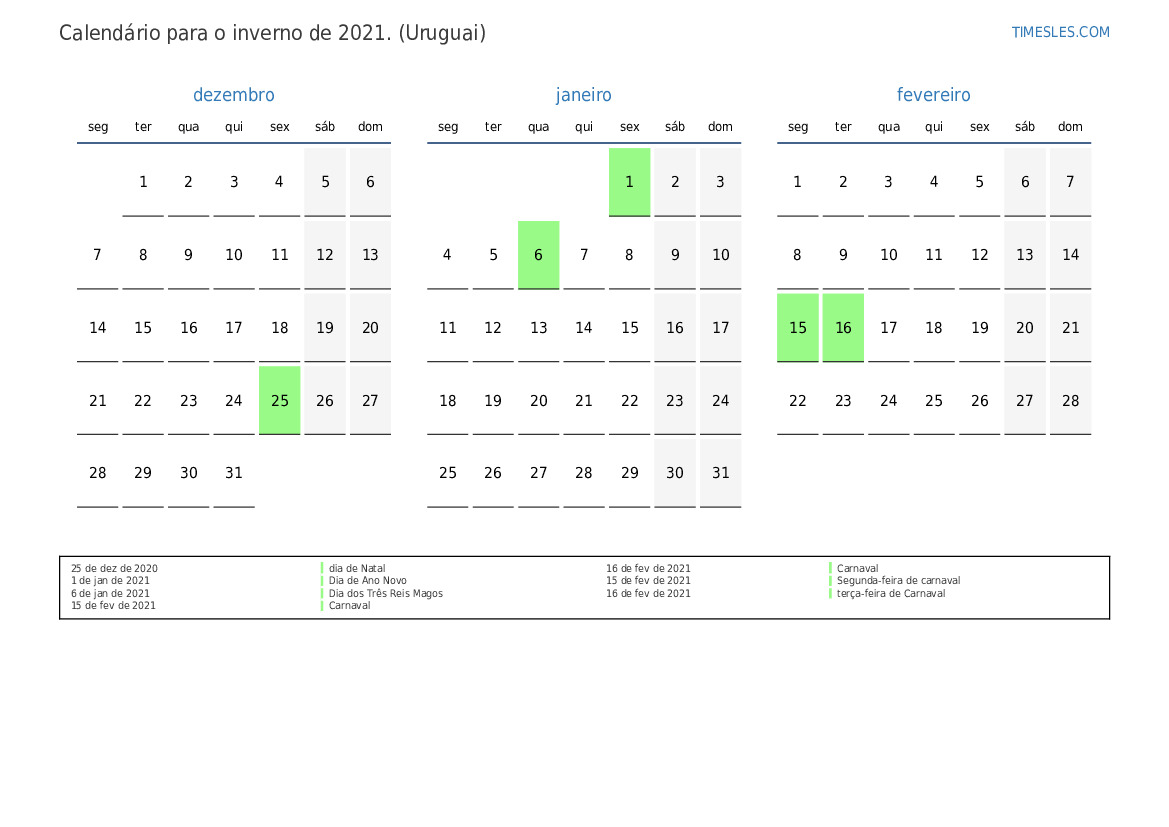Open the TIMESLES.COM link
1169x827 pixels.
(x=1060, y=32)
